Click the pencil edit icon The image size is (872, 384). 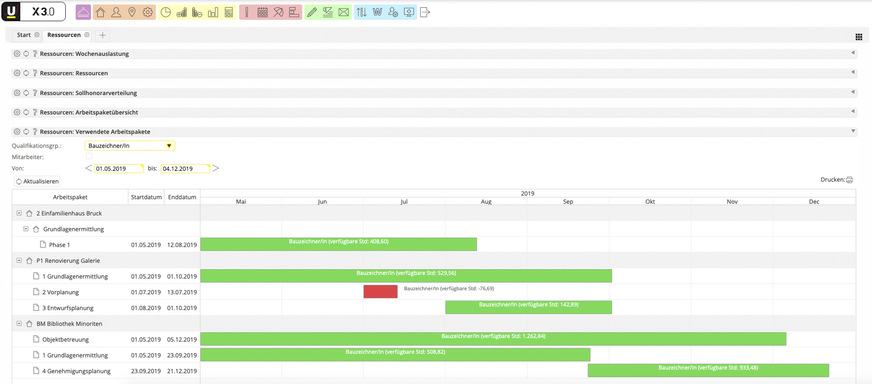pyautogui.click(x=312, y=12)
